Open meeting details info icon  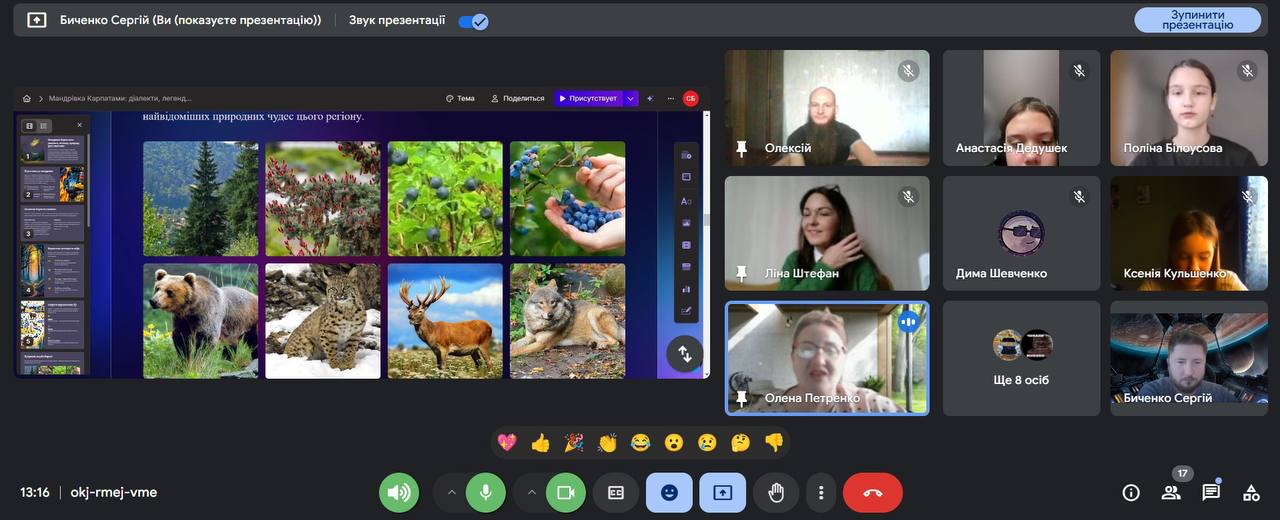(1131, 492)
